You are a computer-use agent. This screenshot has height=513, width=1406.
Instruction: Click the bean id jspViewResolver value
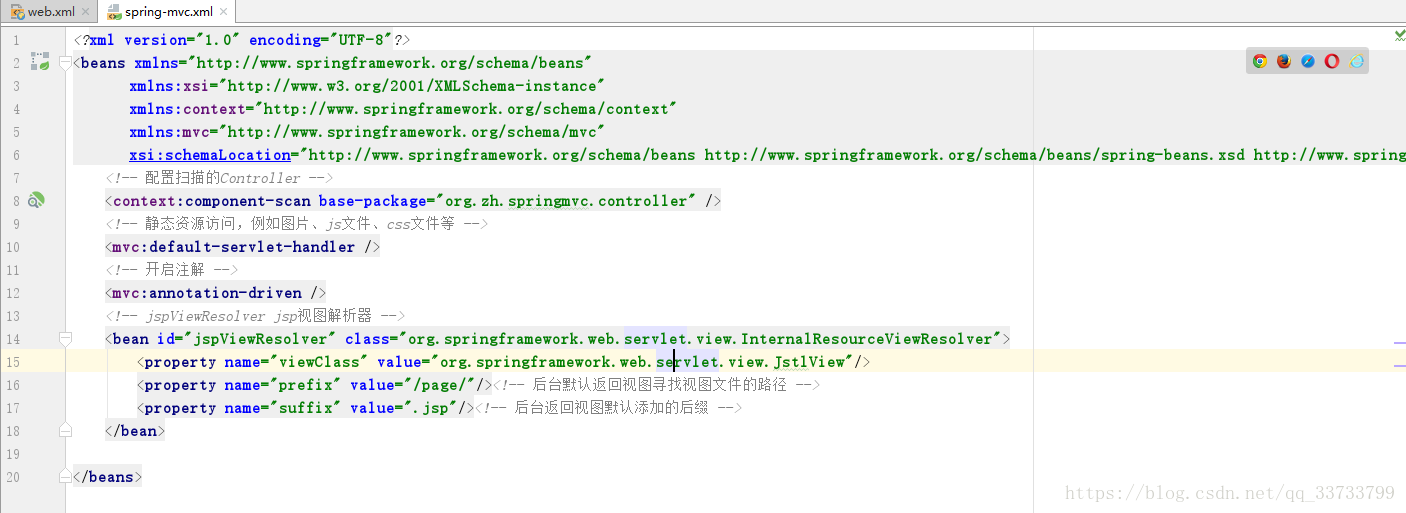(x=260, y=339)
